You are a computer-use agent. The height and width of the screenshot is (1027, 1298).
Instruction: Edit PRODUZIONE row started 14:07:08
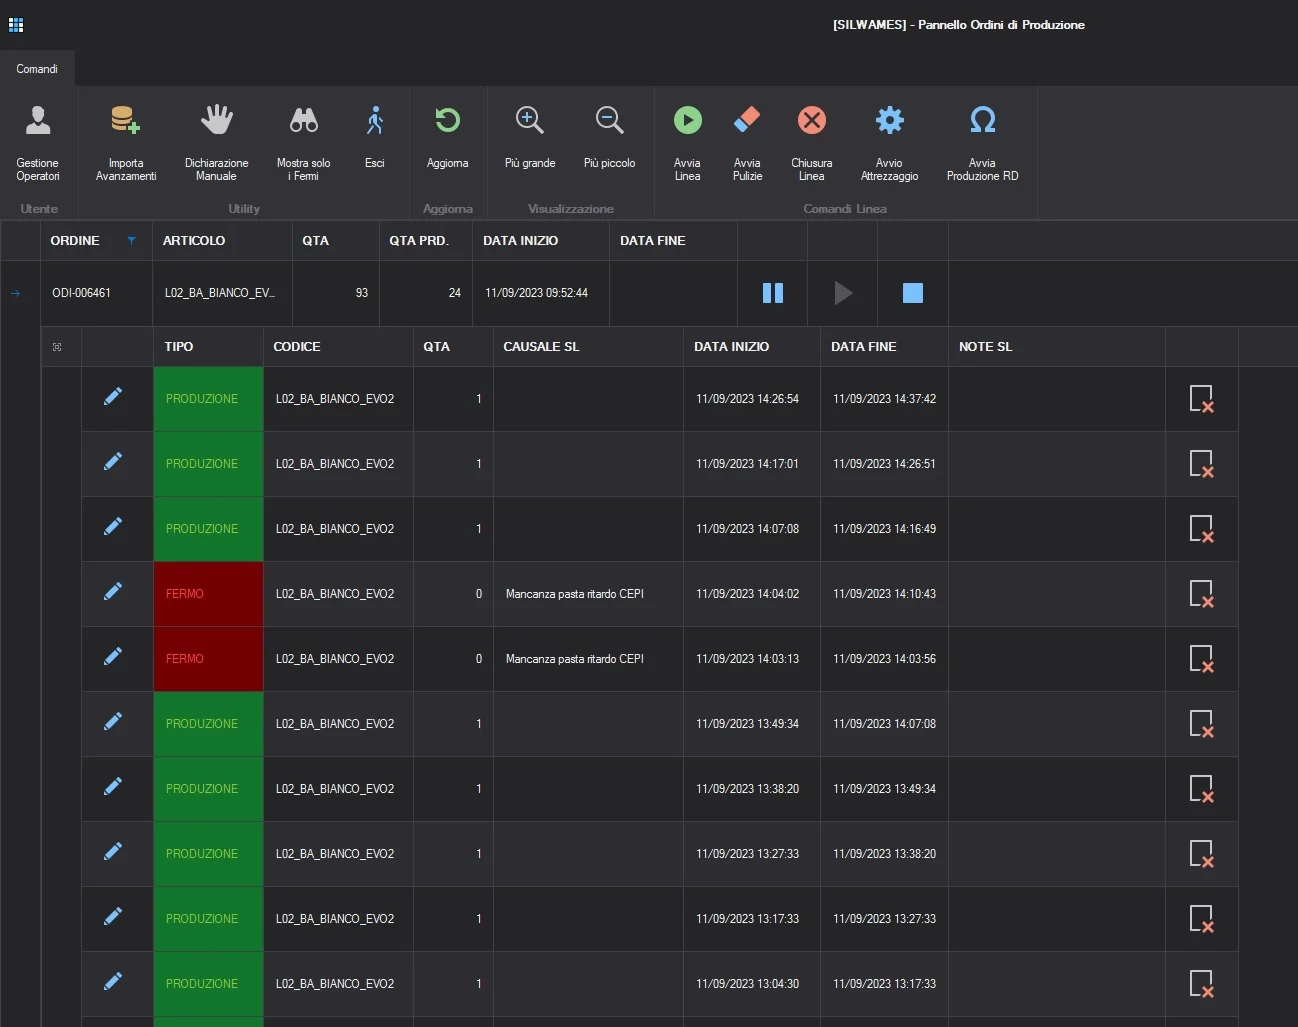113,527
